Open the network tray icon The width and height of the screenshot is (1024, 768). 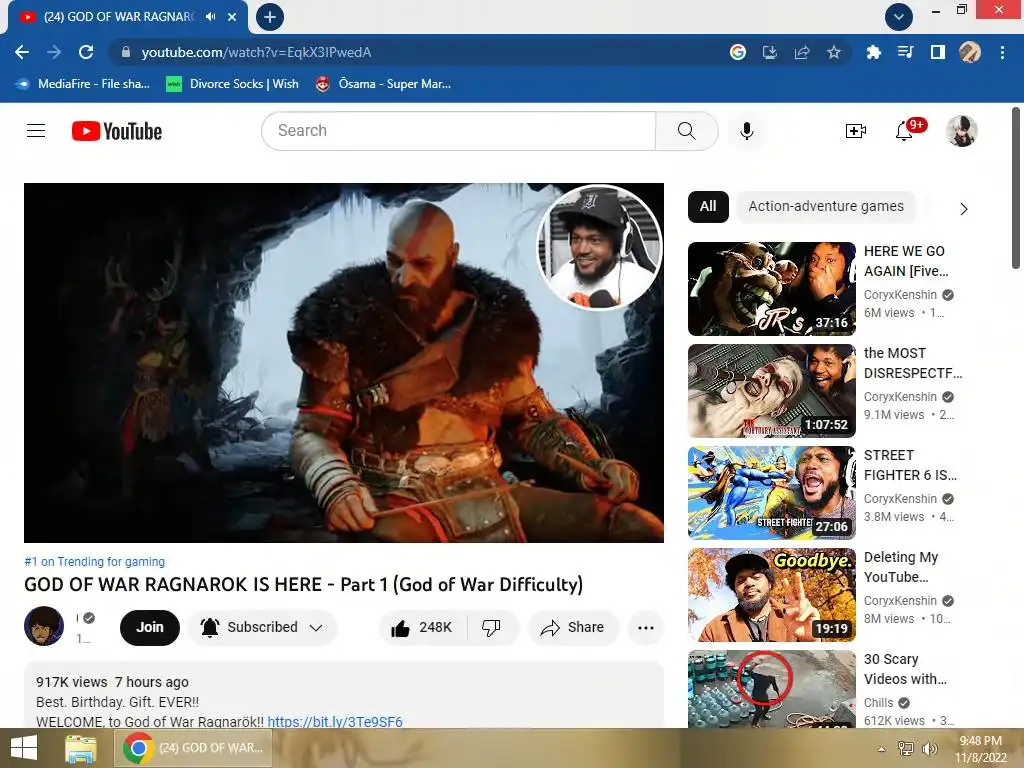click(x=906, y=749)
